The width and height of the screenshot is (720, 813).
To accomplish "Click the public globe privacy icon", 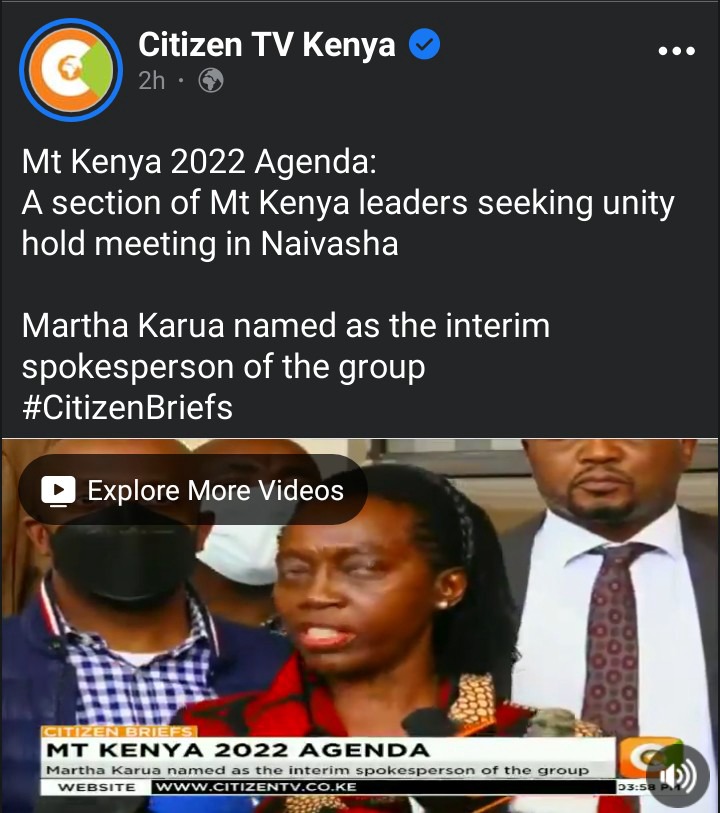I will 211,80.
